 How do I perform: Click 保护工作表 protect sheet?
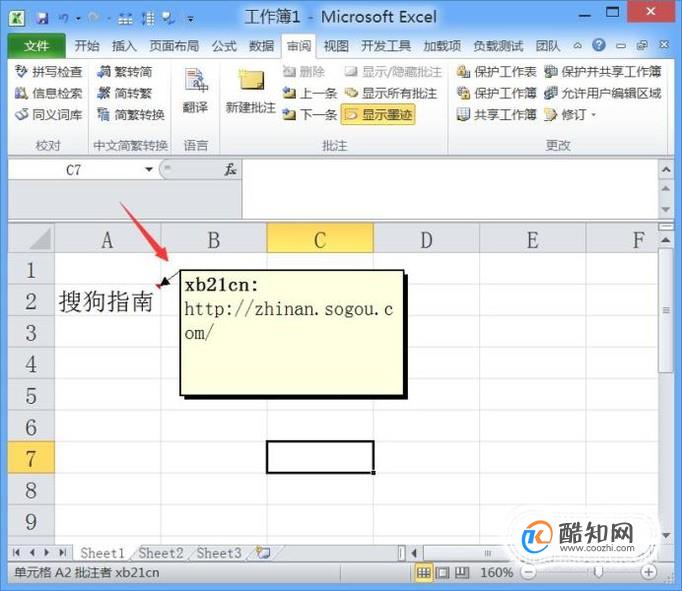click(496, 71)
